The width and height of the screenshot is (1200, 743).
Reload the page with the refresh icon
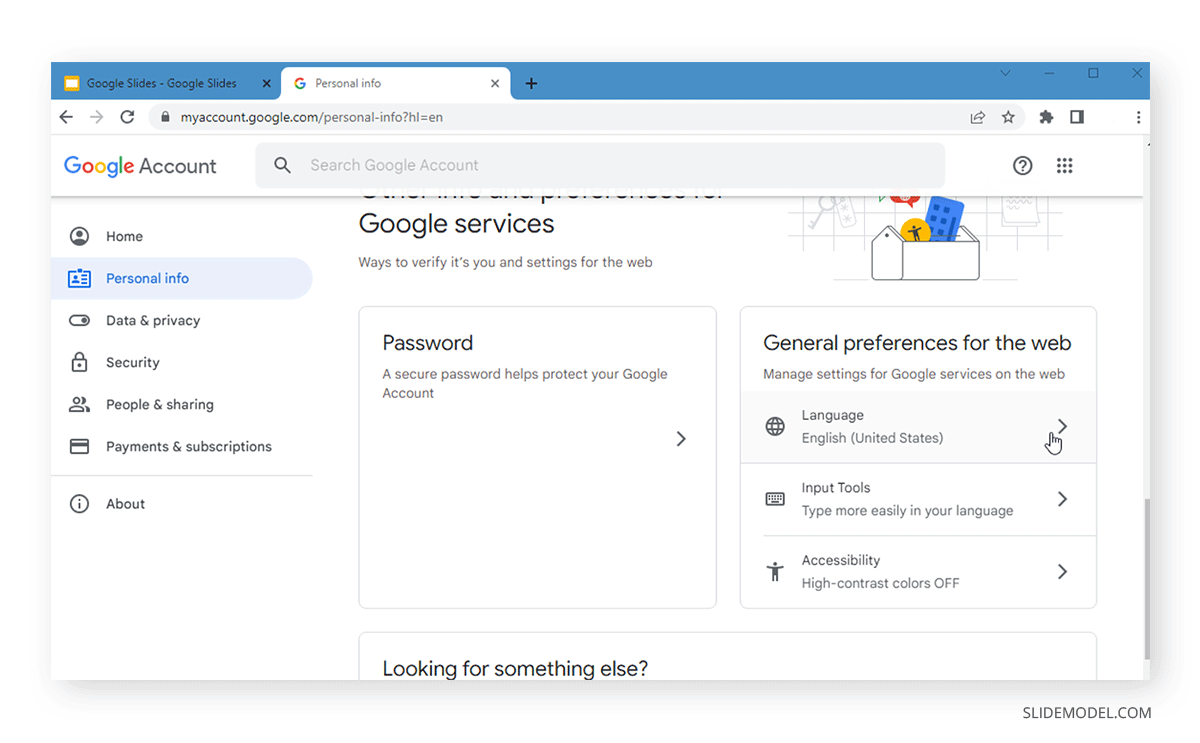pos(127,117)
